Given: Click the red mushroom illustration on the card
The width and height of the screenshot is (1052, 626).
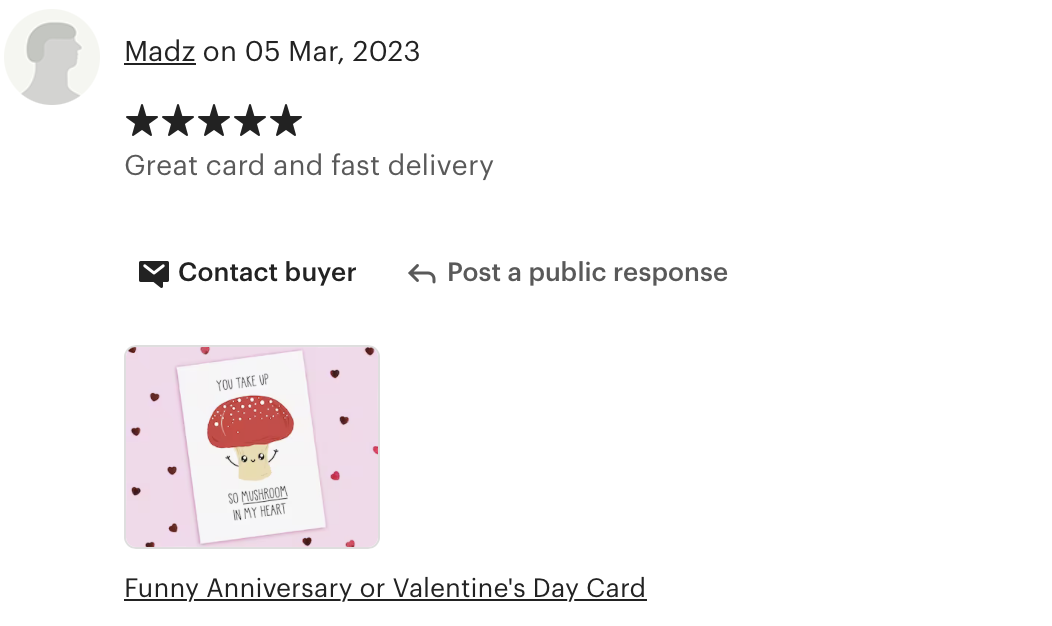Looking at the screenshot, I should (x=250, y=436).
